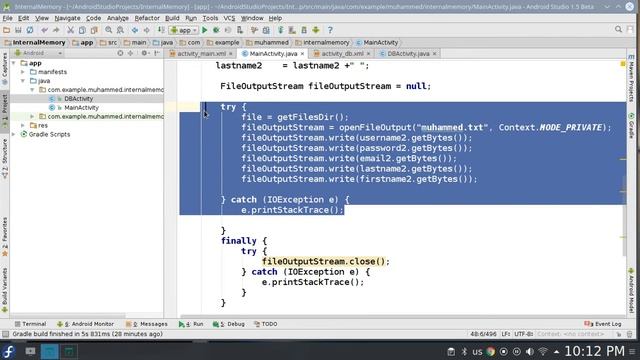Open the Messages tool window

point(147,324)
